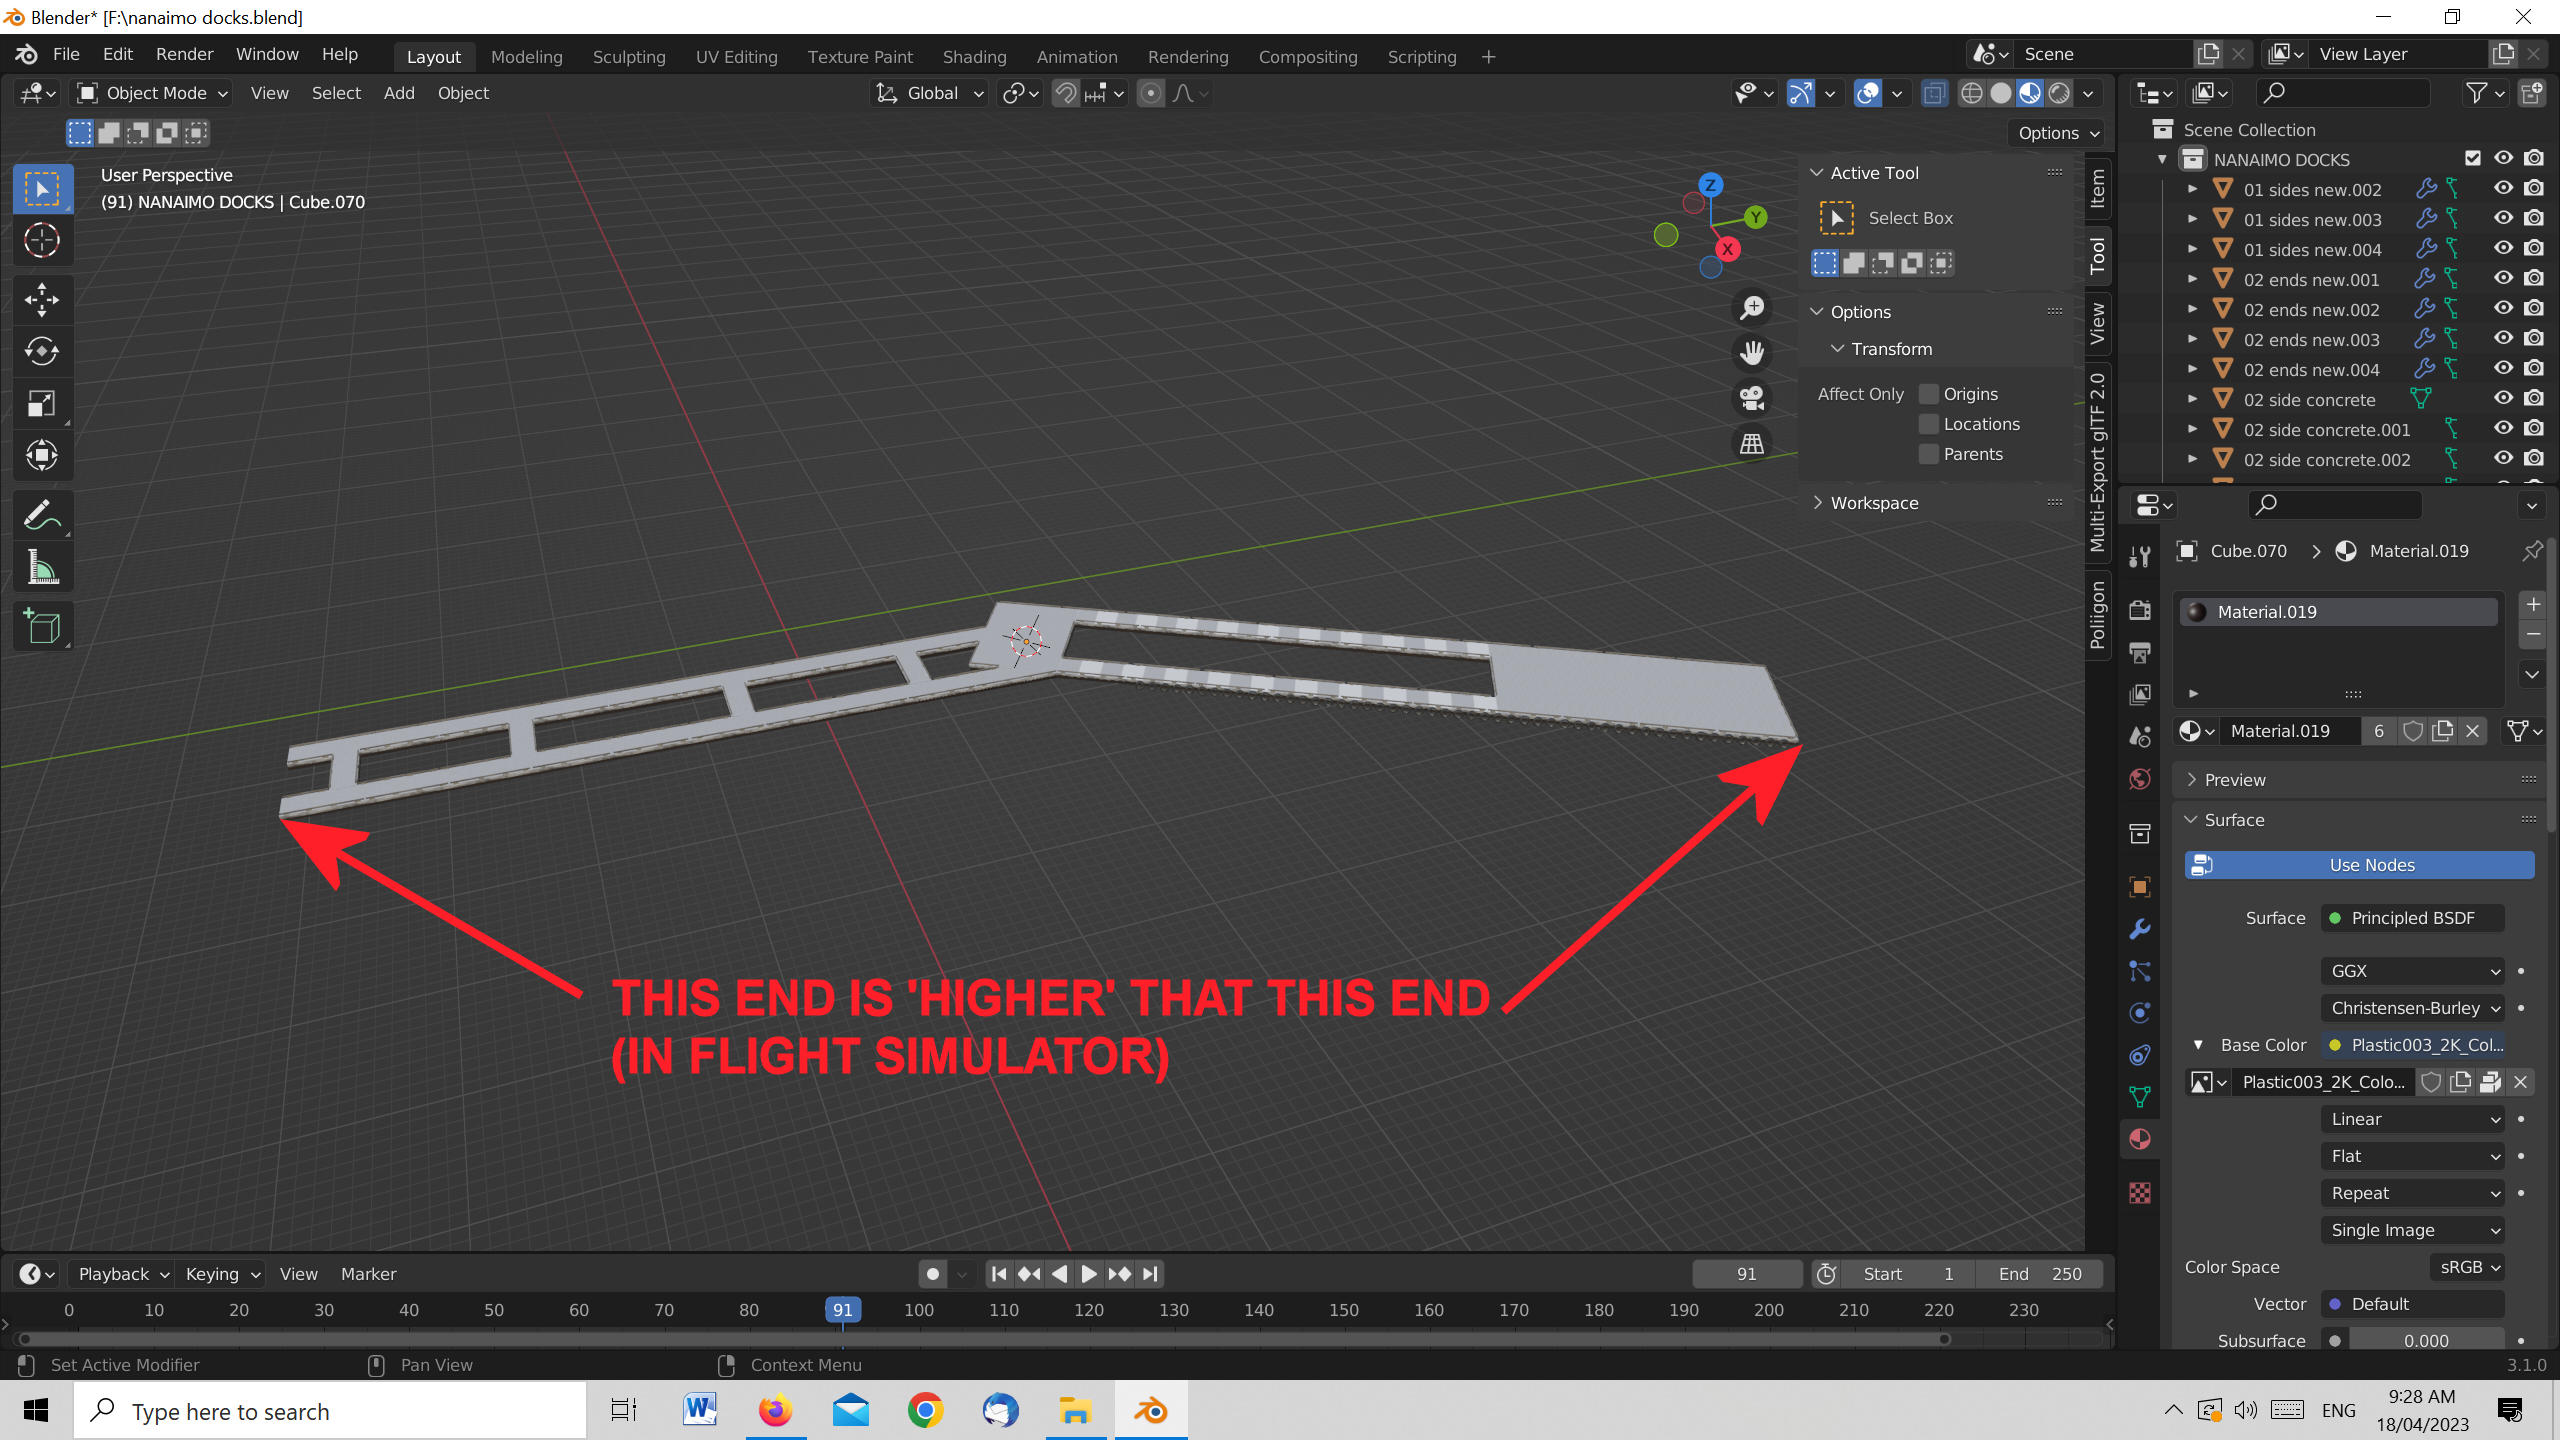Hide the '02 side concrete' object in viewport

[x=2503, y=398]
